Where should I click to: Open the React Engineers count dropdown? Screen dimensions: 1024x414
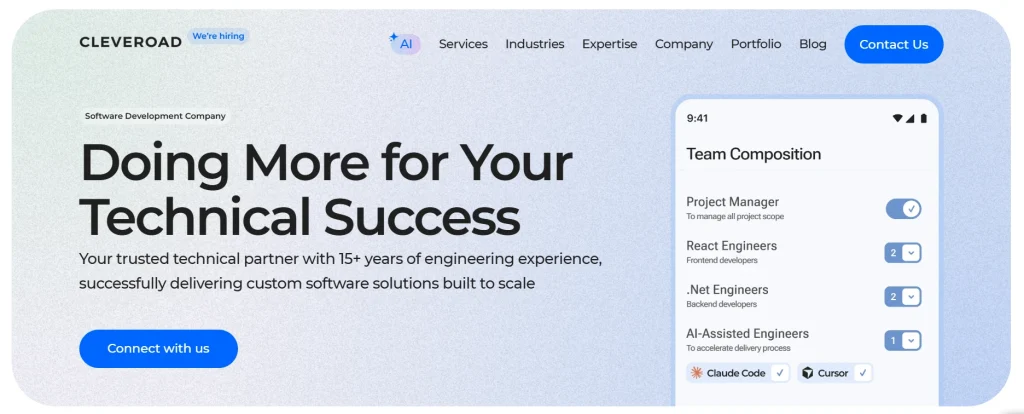(903, 253)
